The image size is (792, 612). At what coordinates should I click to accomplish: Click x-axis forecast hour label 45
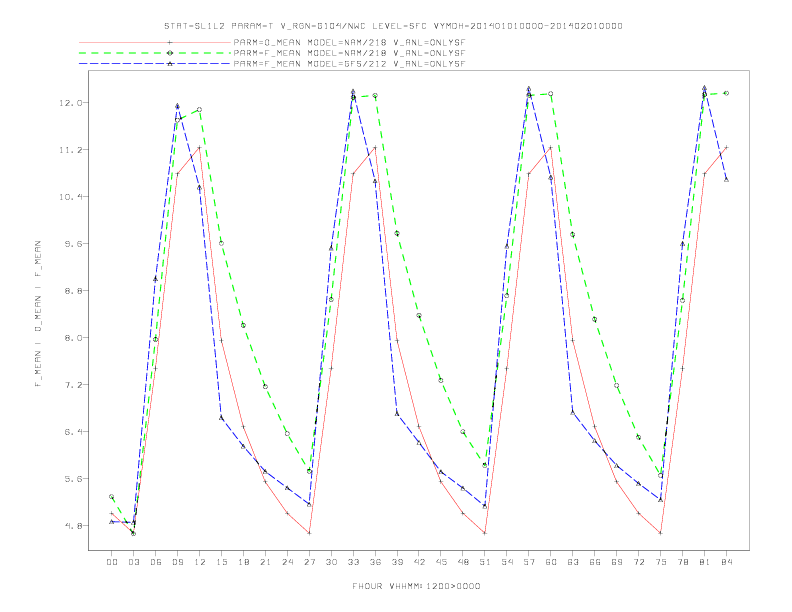click(x=441, y=562)
